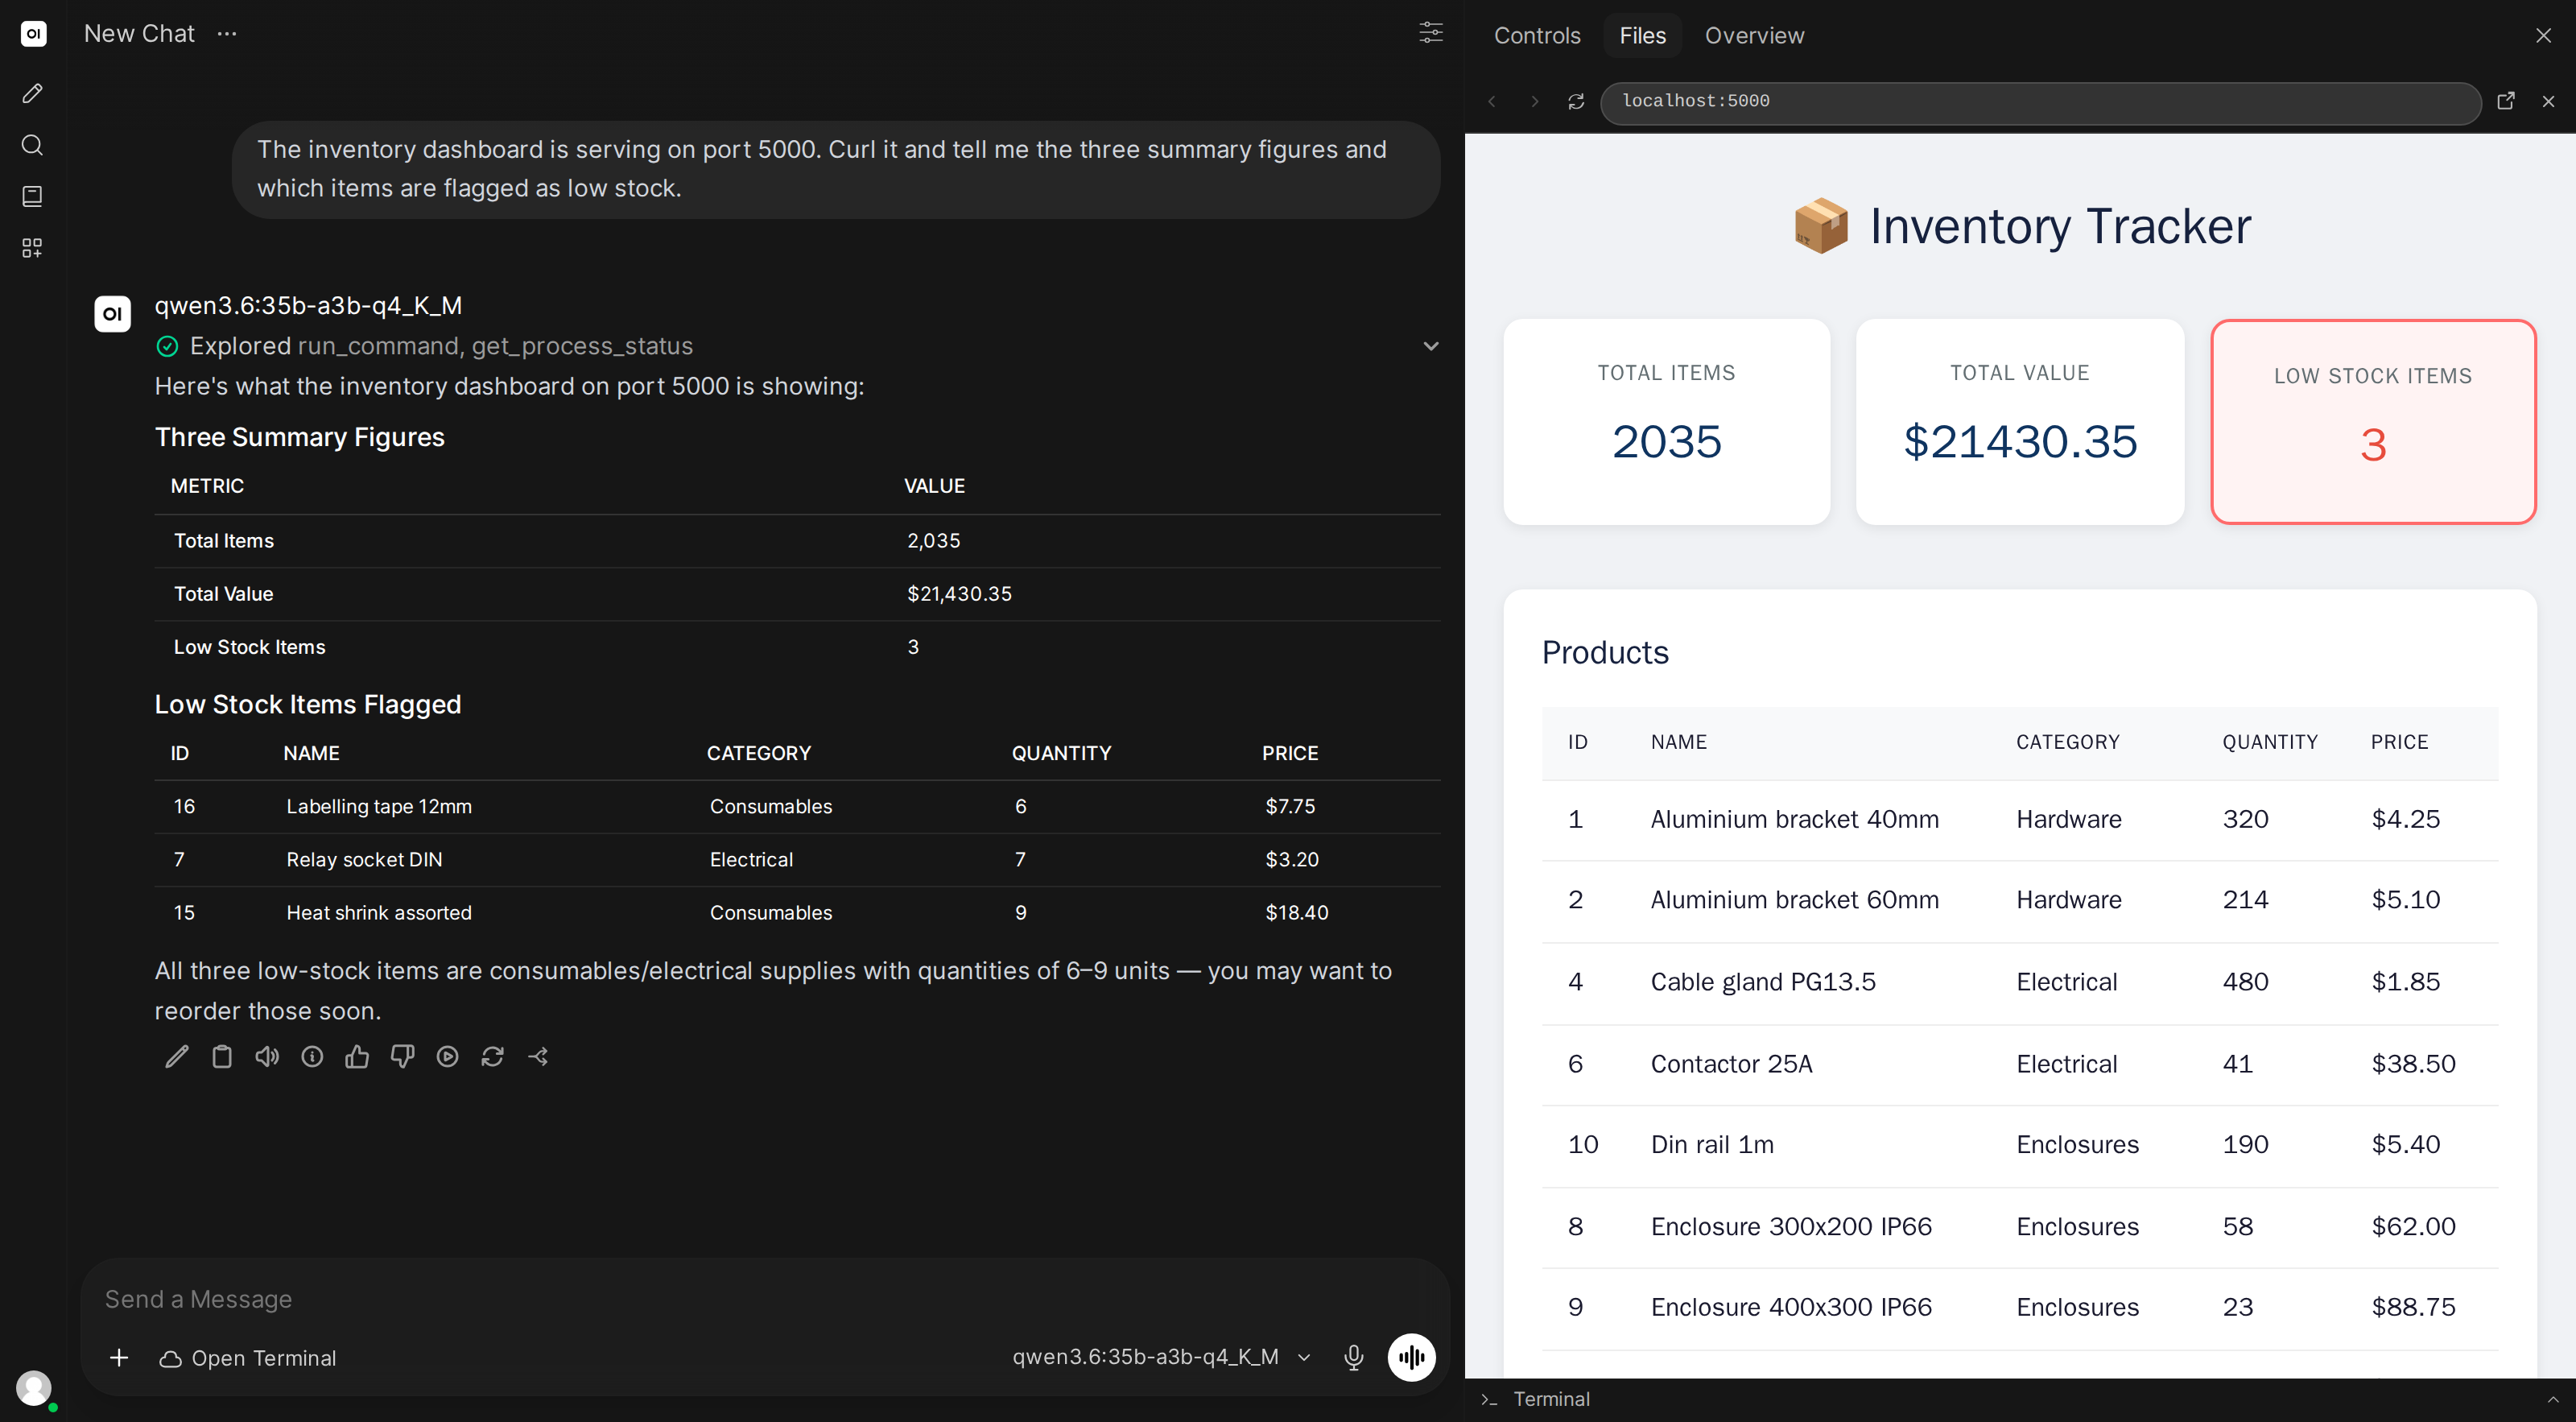The width and height of the screenshot is (2576, 1422).
Task: Expand the Explored tool calls chevron
Action: tap(1431, 346)
